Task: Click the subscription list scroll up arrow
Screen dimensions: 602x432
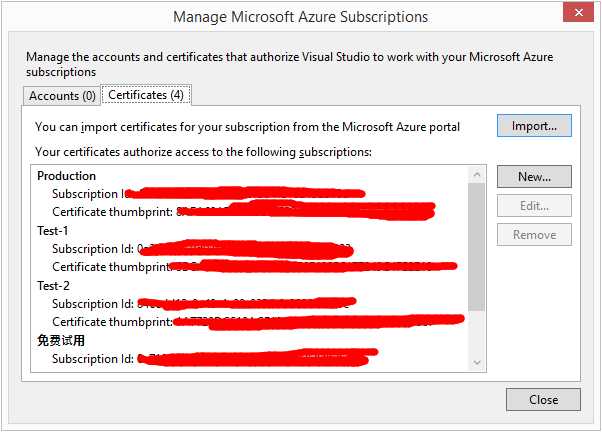Action: [477, 175]
